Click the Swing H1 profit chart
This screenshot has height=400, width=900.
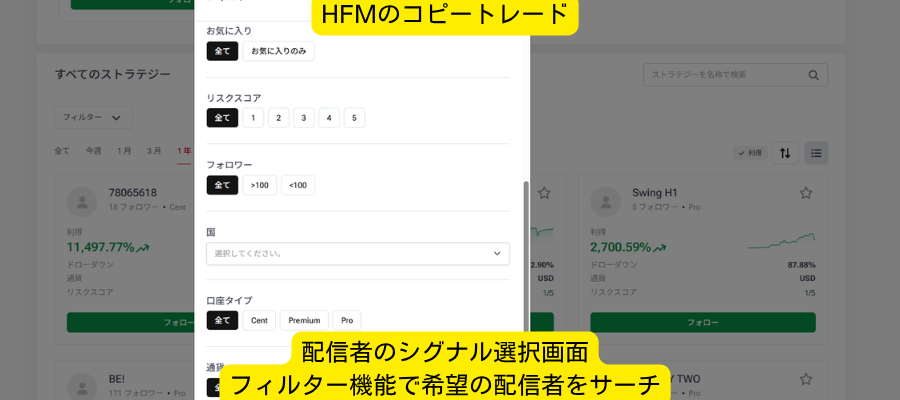782,242
